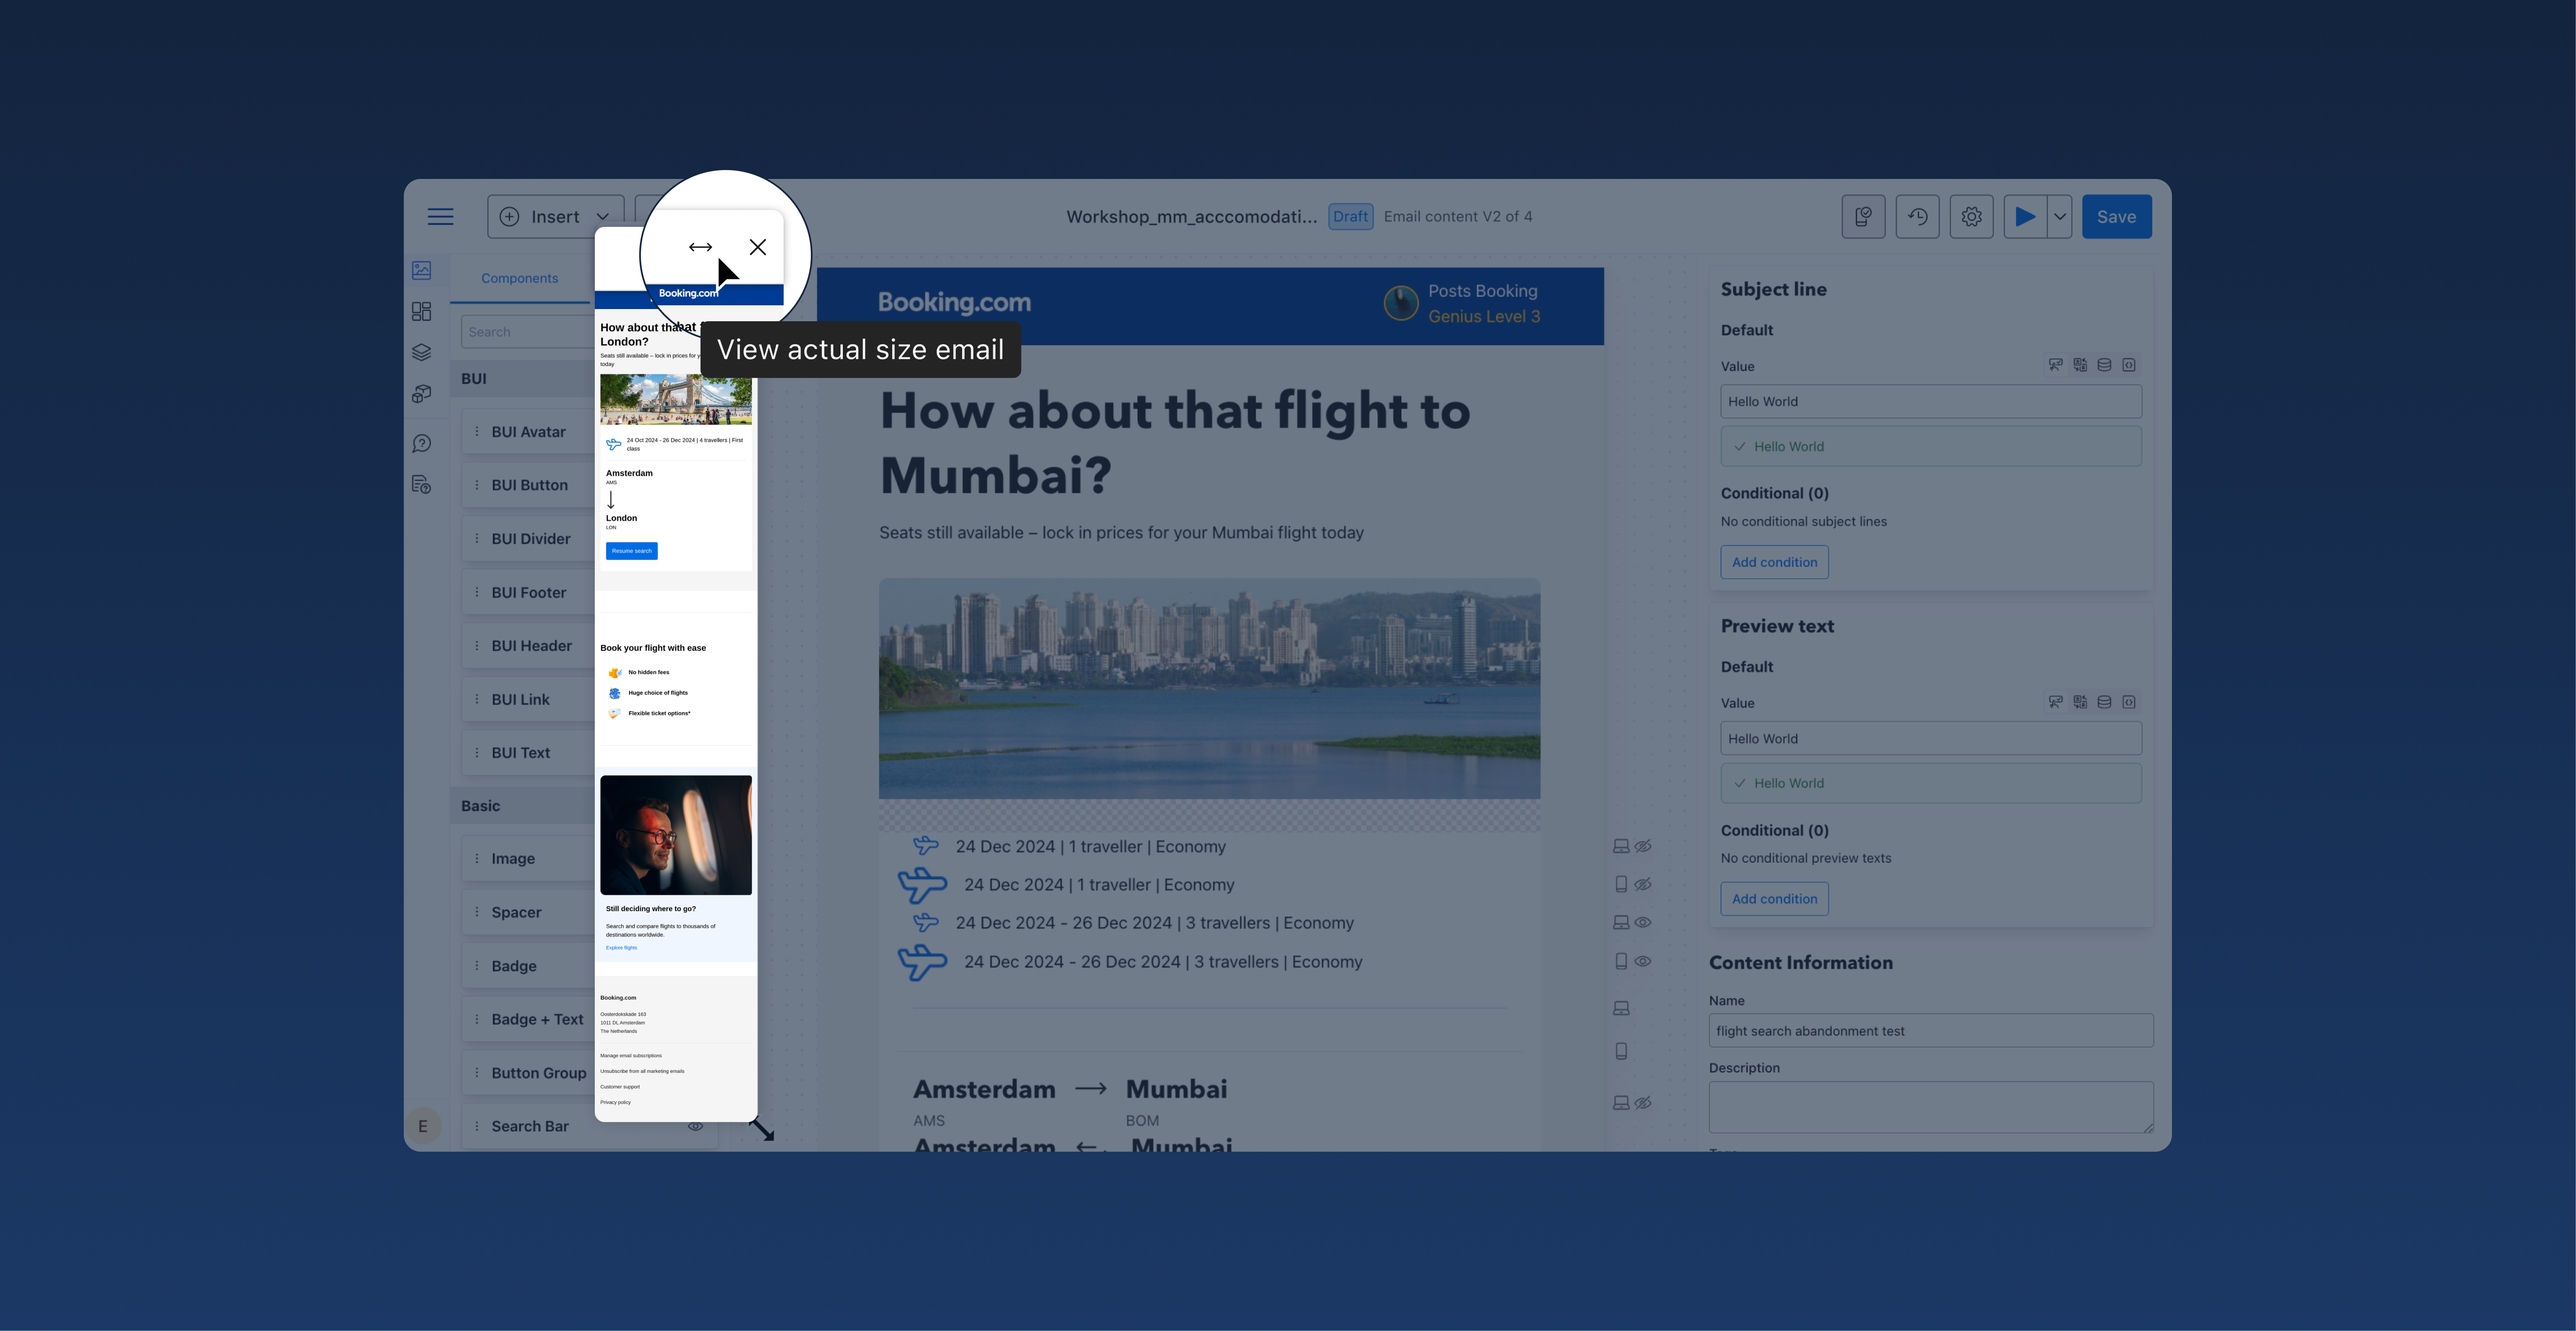The image size is (2576, 1331).
Task: Collapse the Basic components section
Action: pyautogui.click(x=521, y=806)
